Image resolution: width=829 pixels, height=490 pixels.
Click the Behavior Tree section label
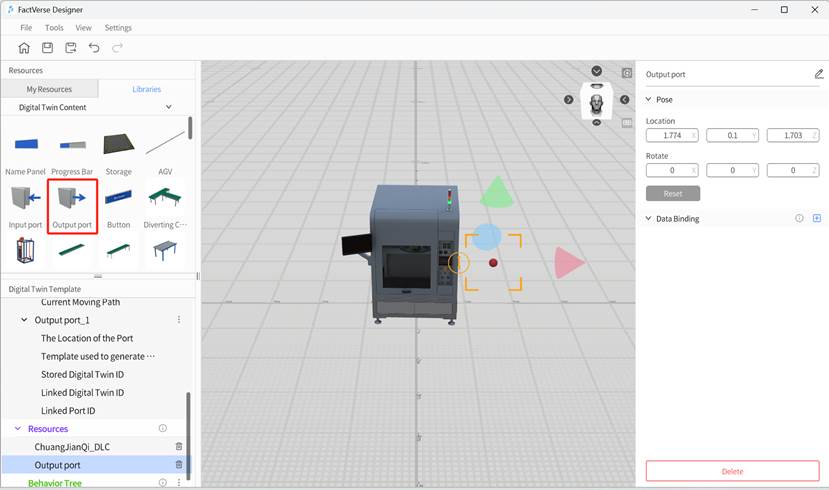[x=54, y=483]
